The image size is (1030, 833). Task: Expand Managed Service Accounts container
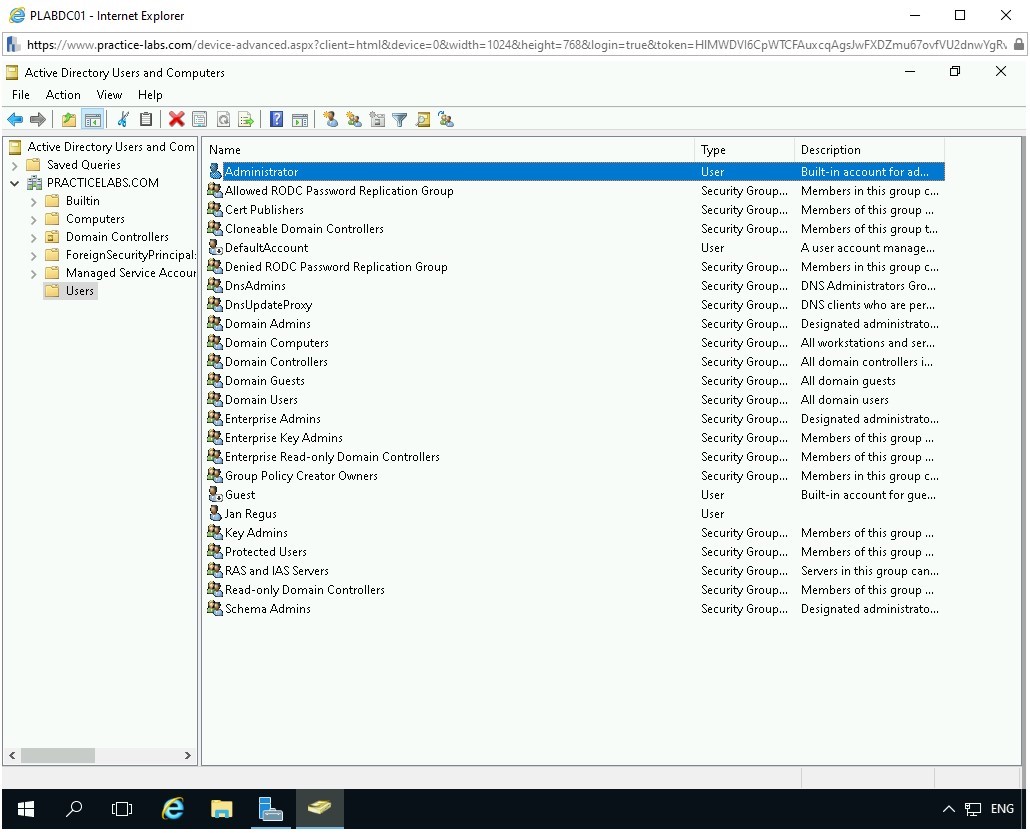[34, 273]
